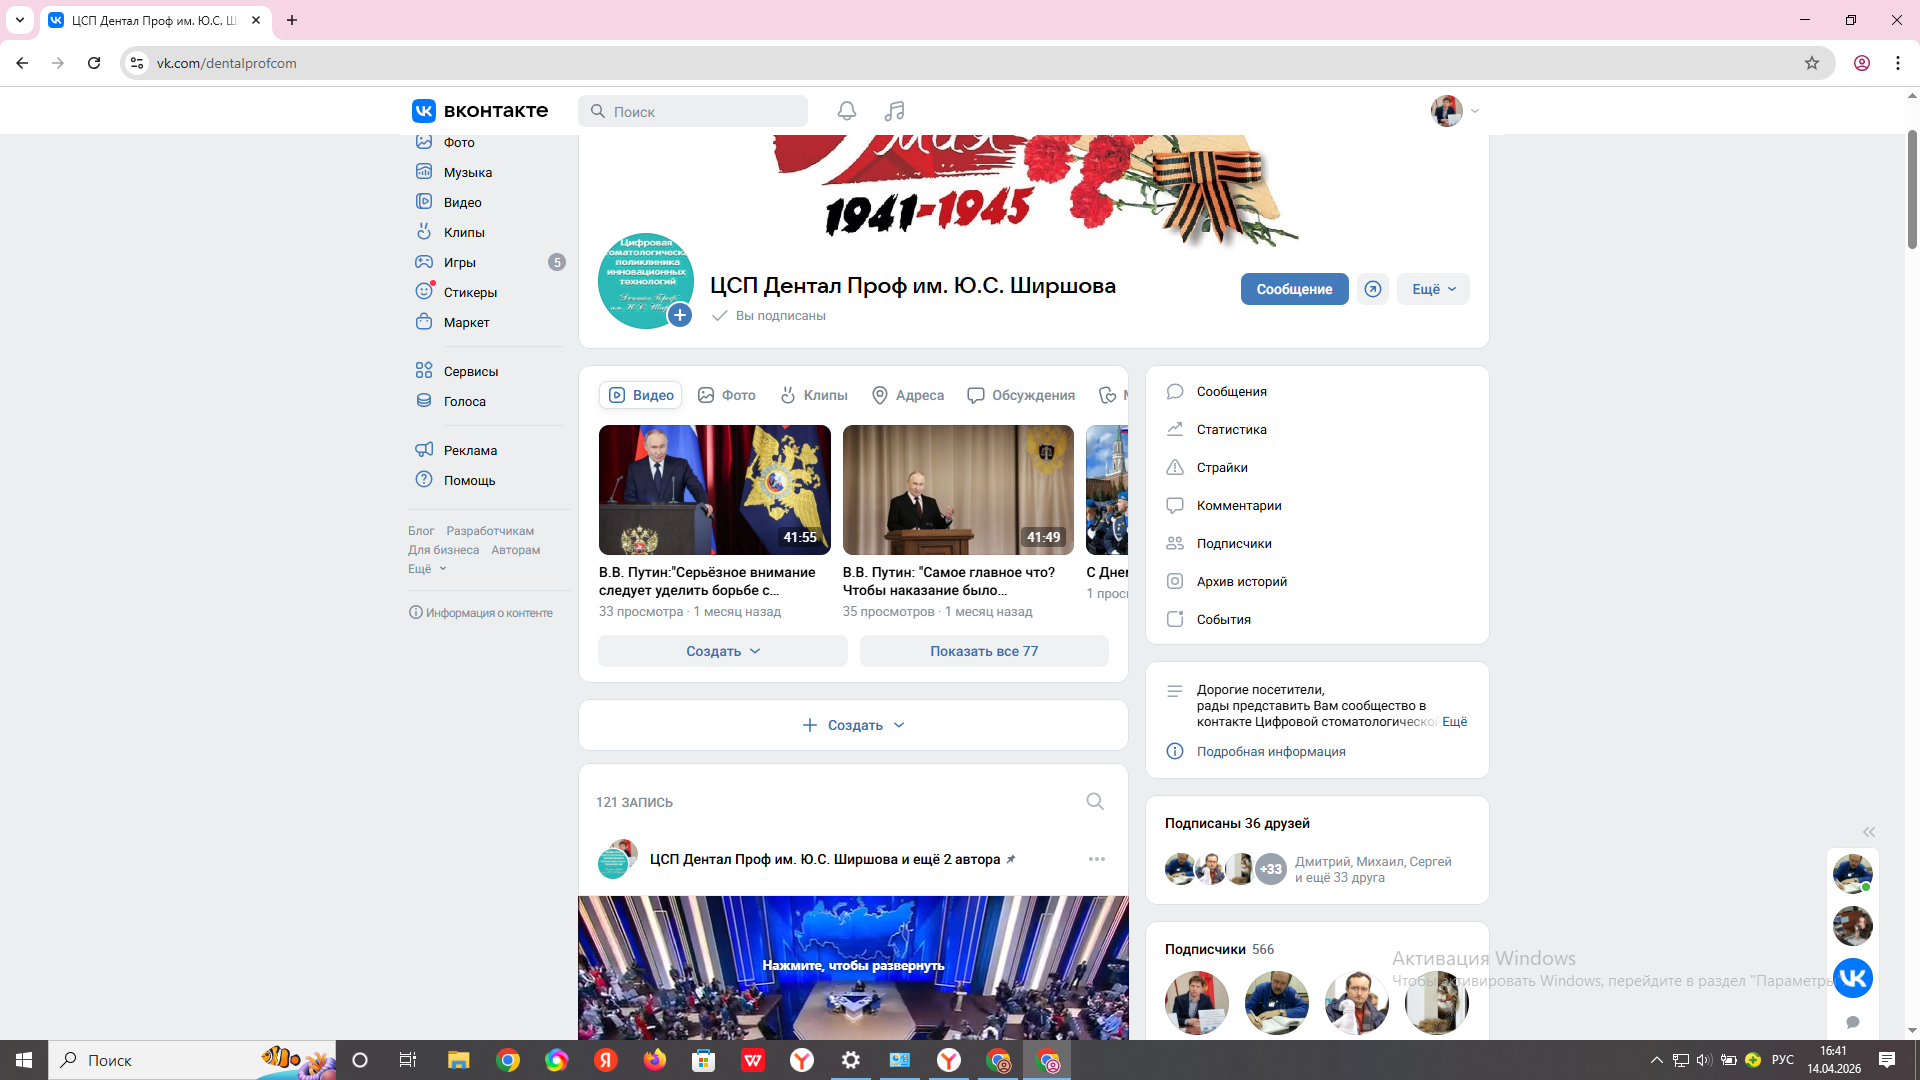
Task: Click the Сообщение button
Action: pyautogui.click(x=1294, y=289)
